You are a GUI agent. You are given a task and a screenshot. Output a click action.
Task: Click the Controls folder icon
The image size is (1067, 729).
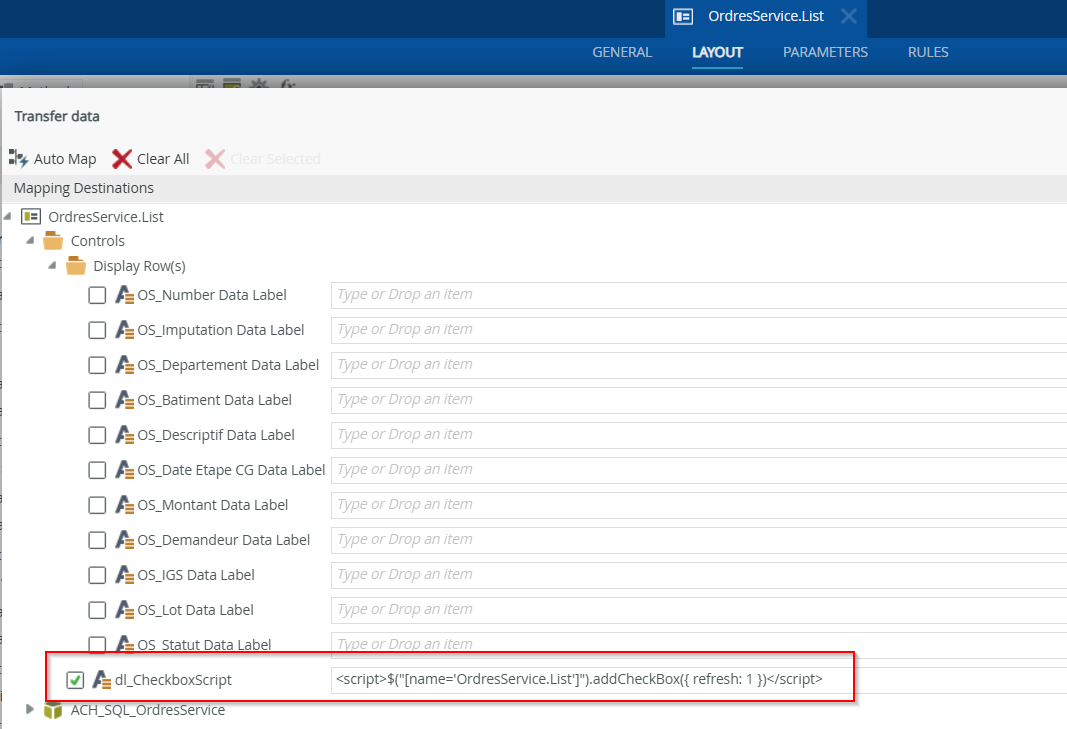pos(53,241)
